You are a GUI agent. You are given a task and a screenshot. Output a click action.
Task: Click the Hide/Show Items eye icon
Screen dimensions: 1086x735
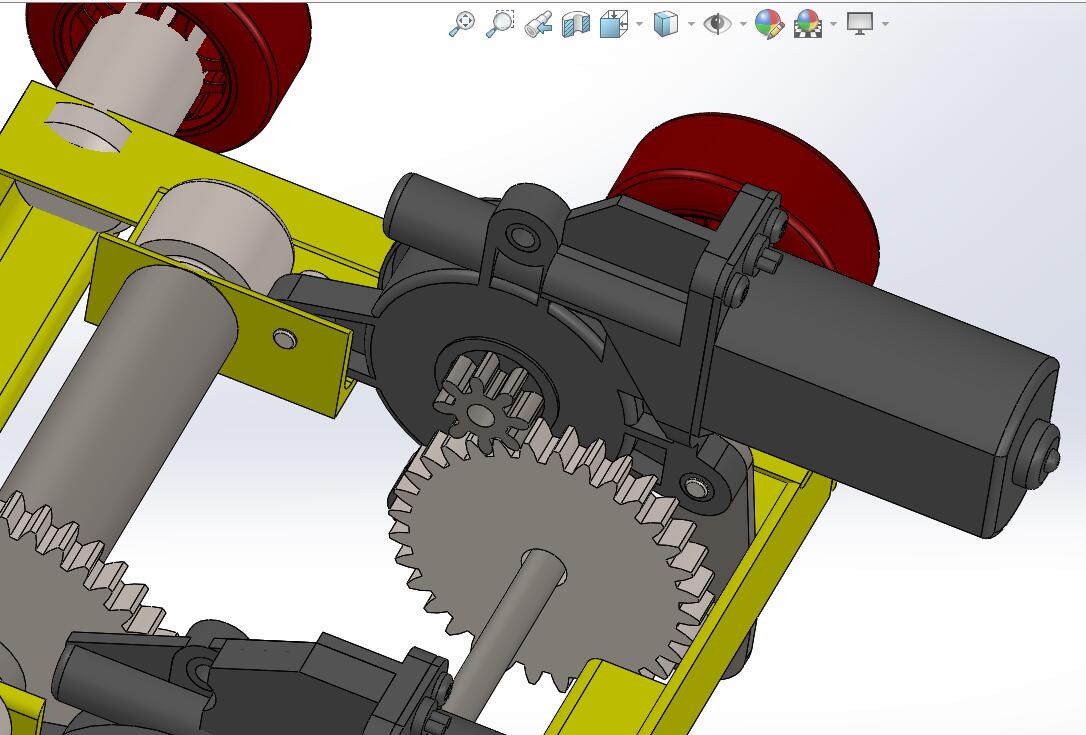pyautogui.click(x=717, y=24)
